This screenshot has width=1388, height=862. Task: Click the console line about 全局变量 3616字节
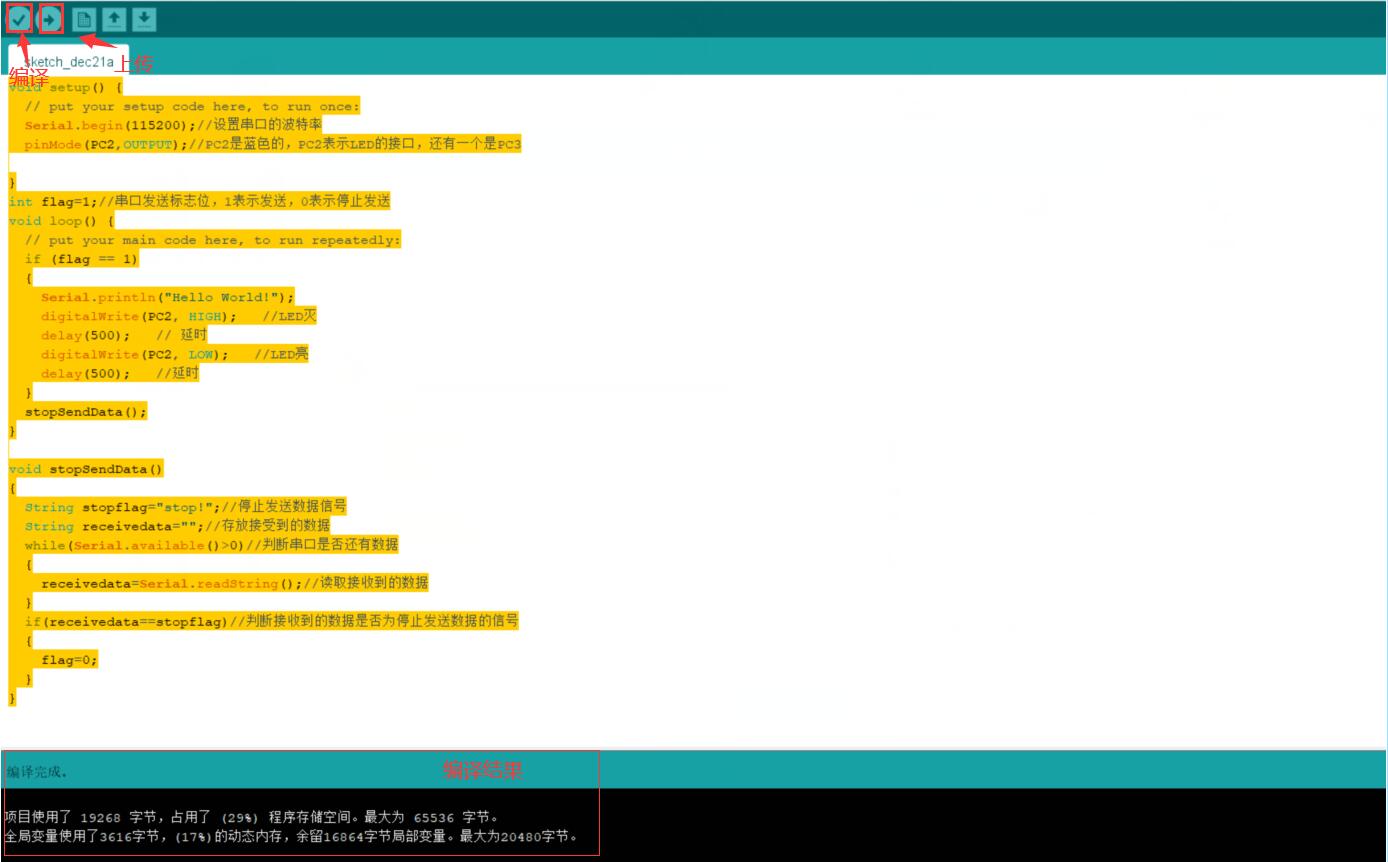(291, 836)
